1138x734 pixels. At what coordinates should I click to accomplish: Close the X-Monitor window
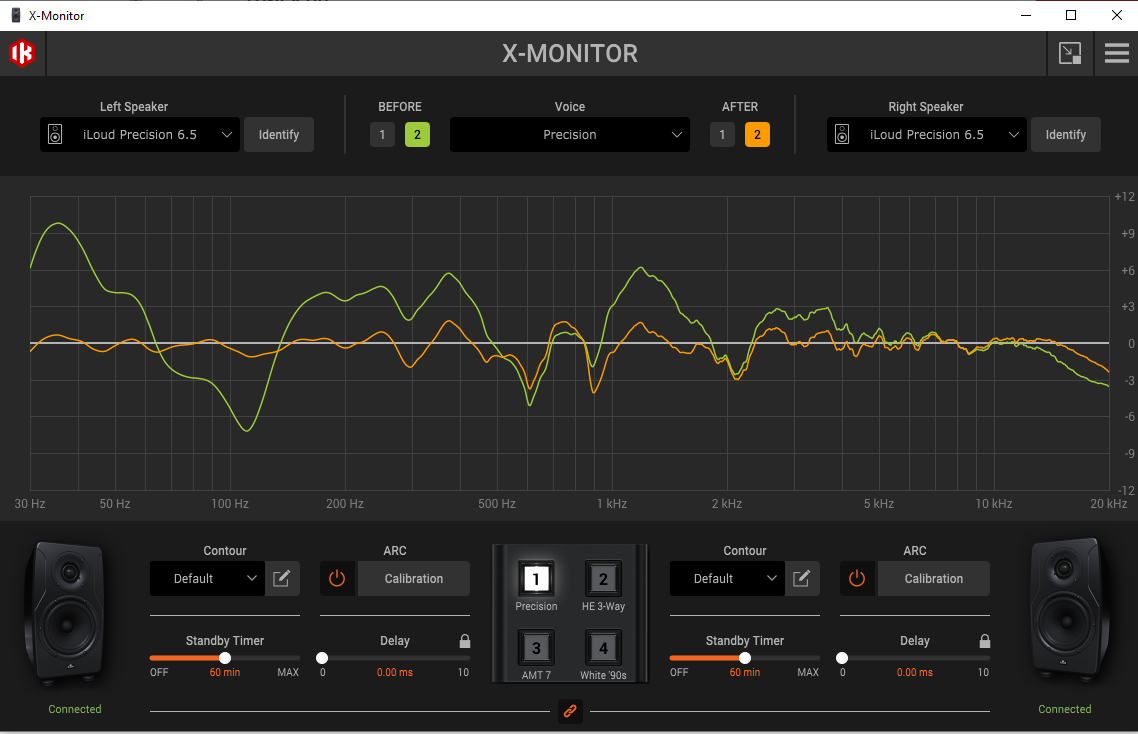(x=1117, y=15)
